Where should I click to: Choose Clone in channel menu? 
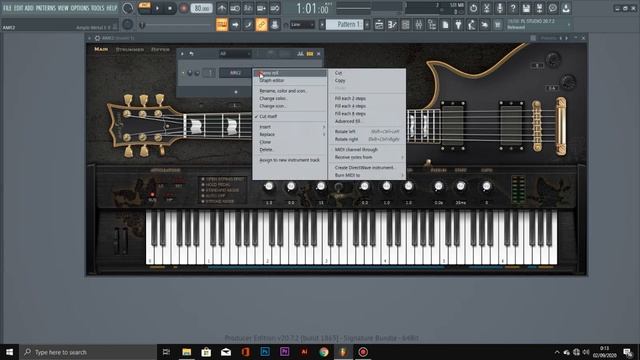click(x=289, y=142)
